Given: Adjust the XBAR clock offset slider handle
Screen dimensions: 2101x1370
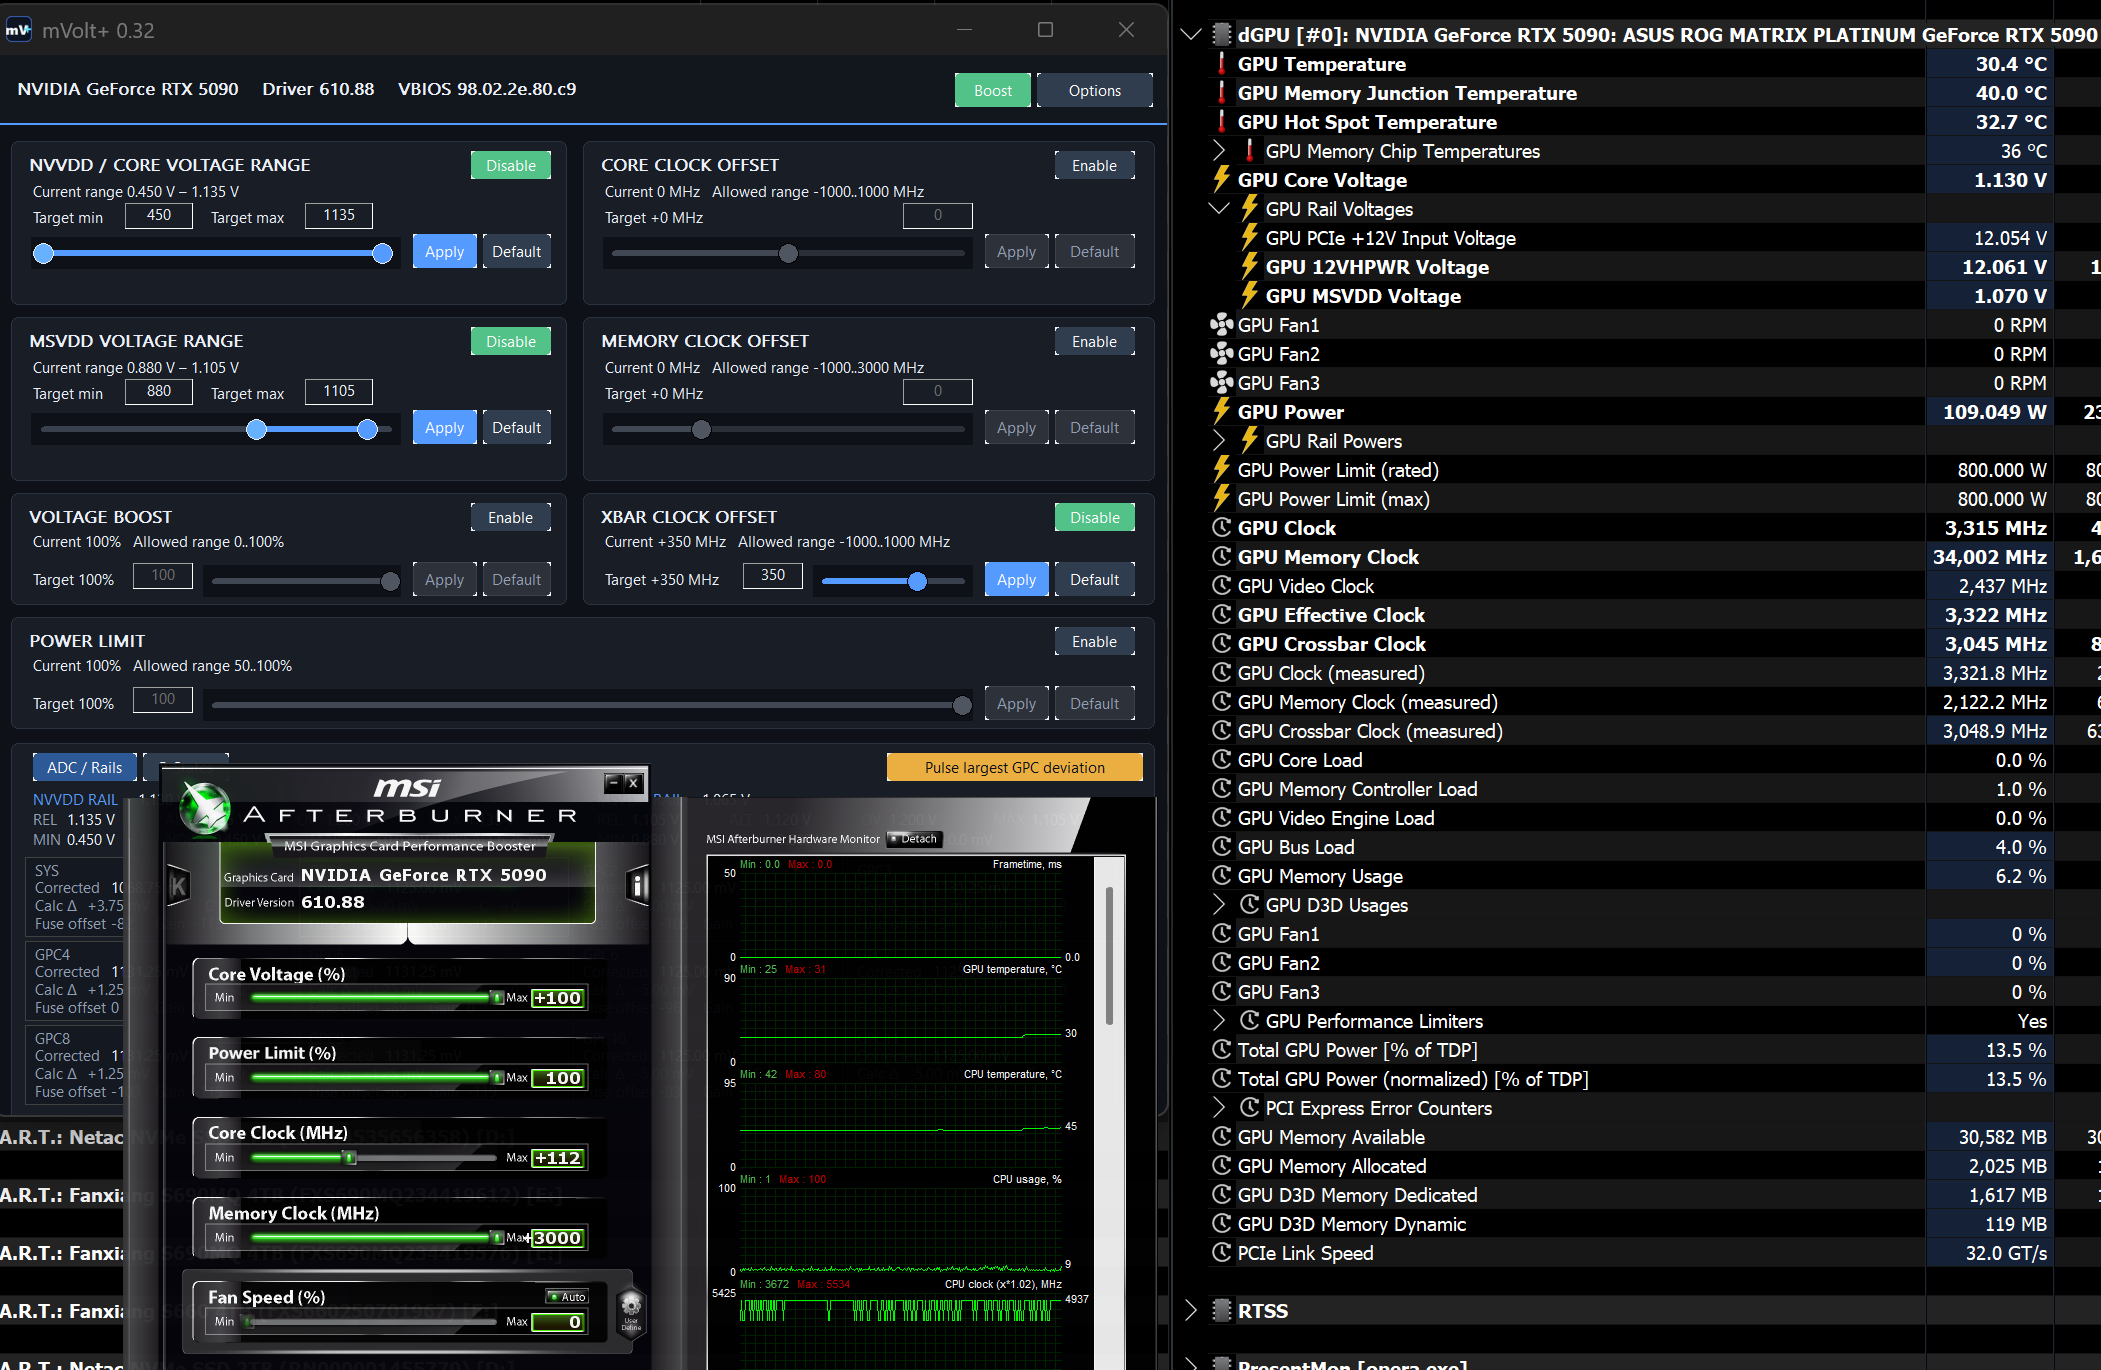Looking at the screenshot, I should pyautogui.click(x=917, y=582).
